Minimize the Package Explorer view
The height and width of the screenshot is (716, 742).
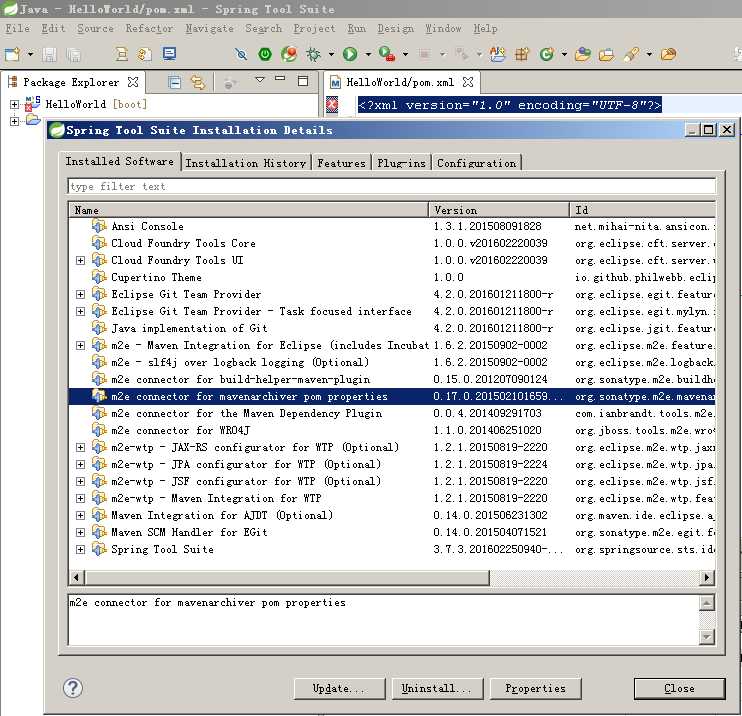click(280, 79)
